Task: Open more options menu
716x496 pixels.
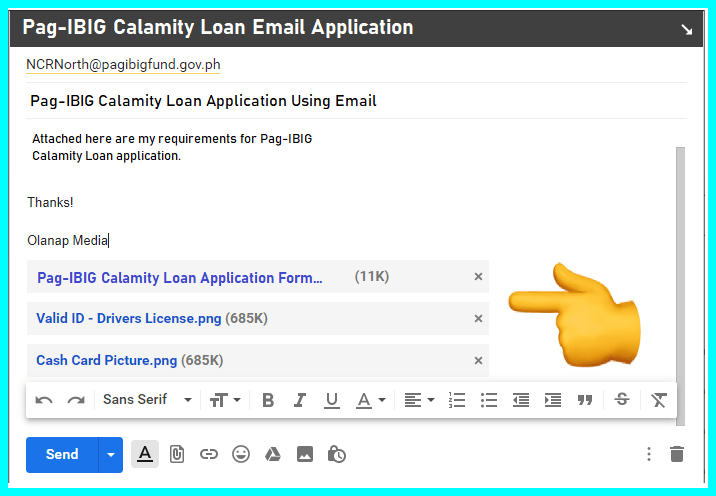Action: (648, 454)
